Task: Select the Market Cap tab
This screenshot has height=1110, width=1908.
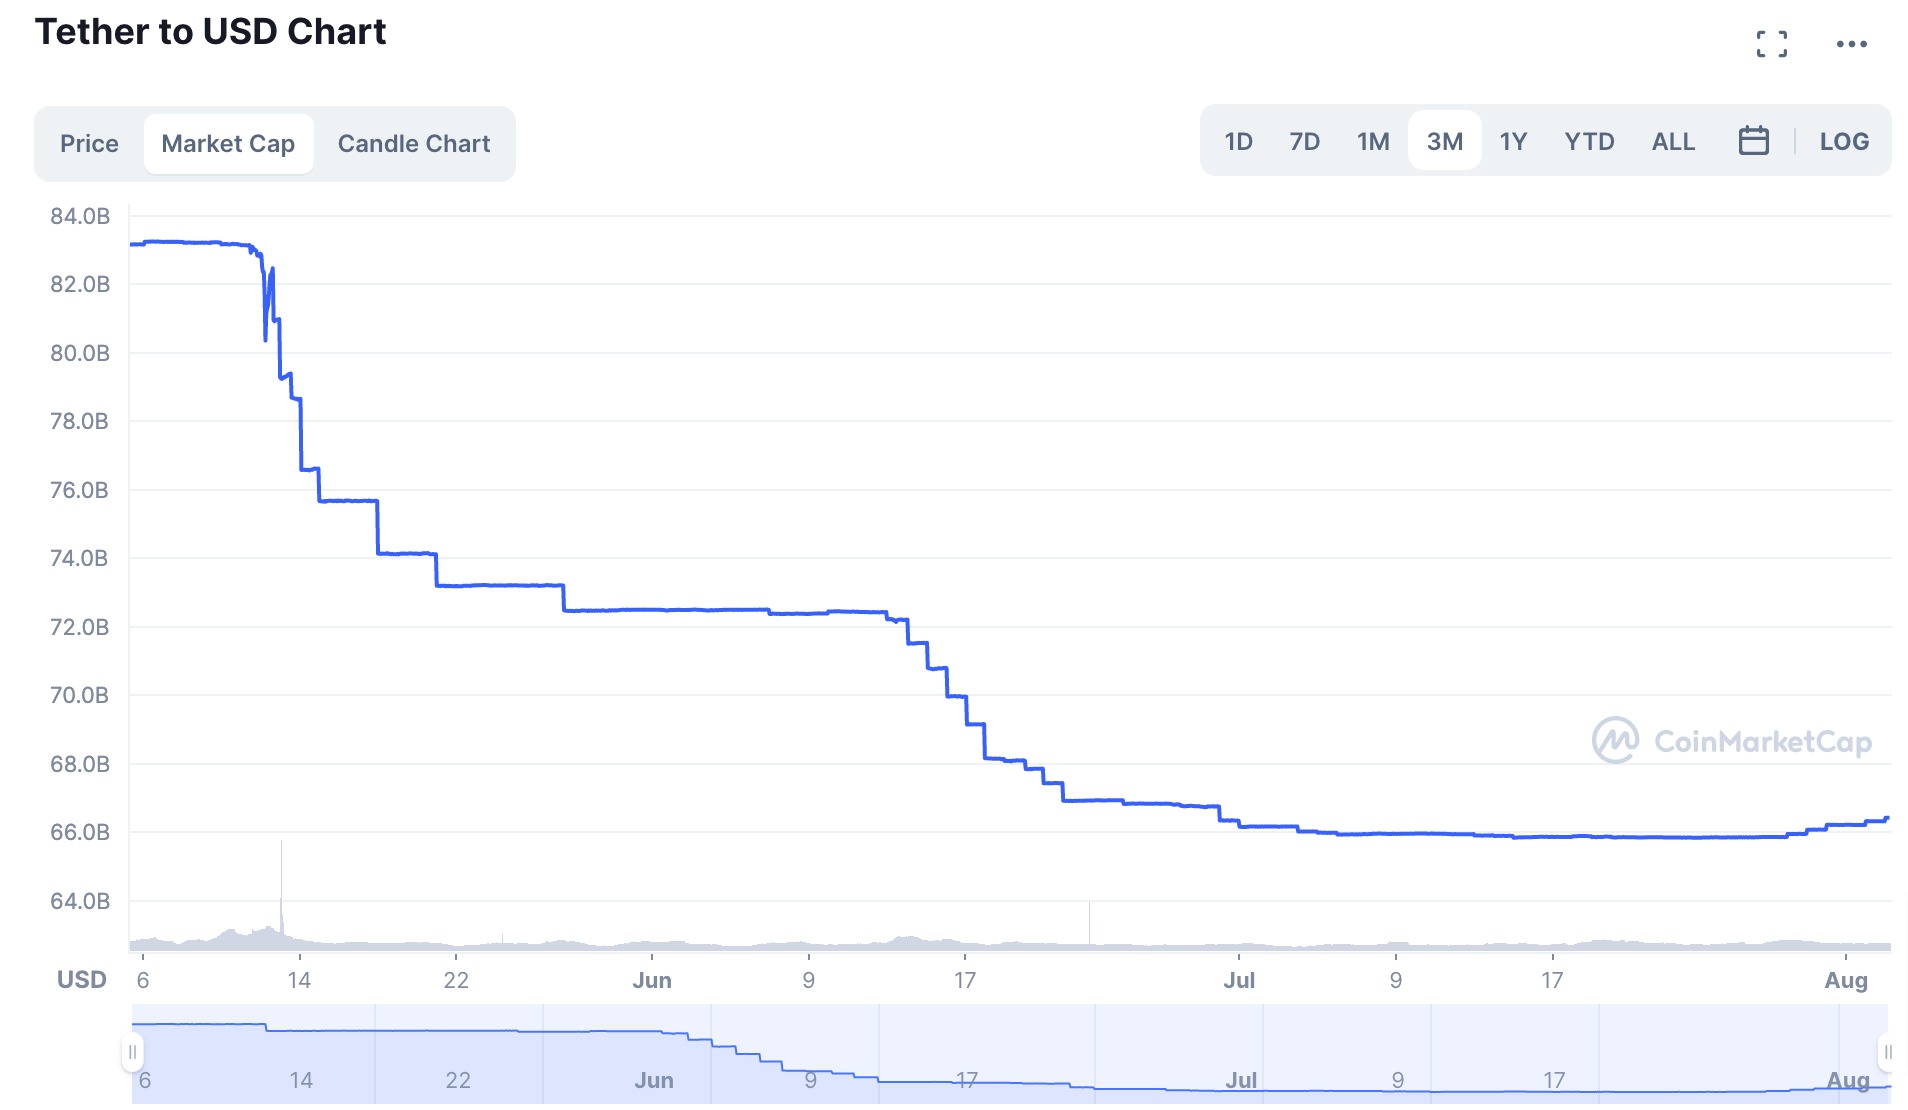Action: 228,144
